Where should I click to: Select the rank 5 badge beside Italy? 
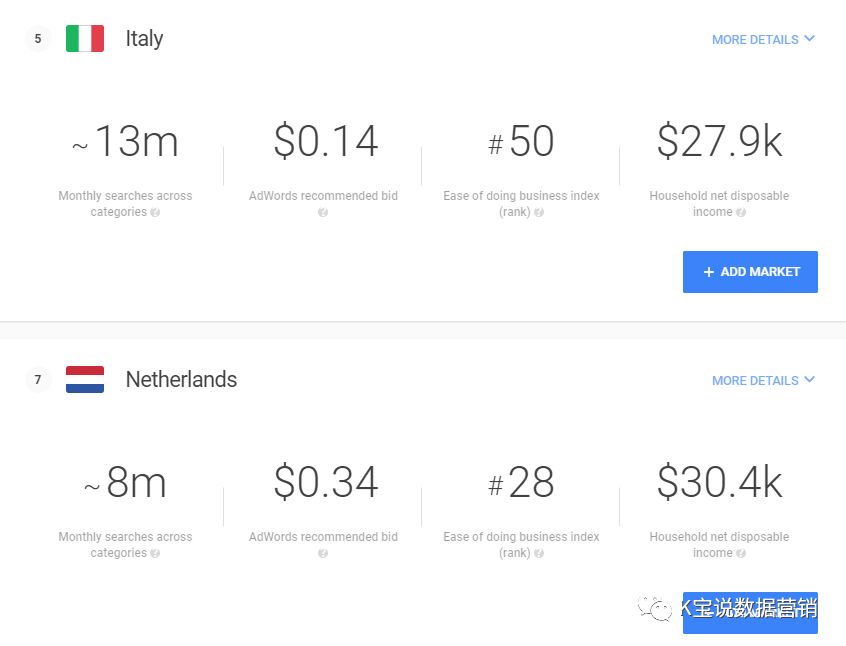(38, 39)
